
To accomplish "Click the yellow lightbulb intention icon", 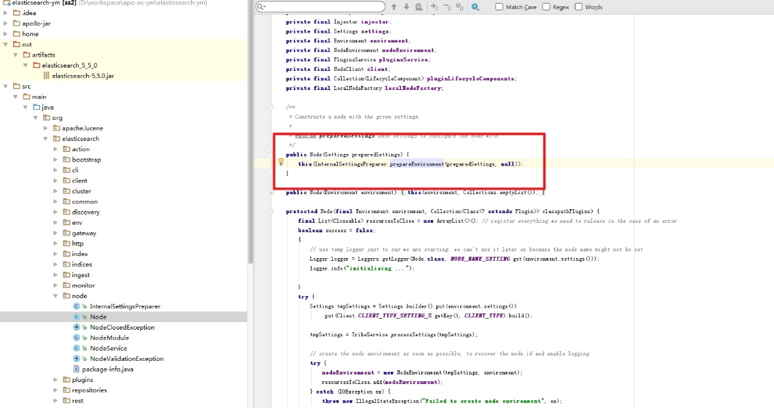I will (x=281, y=162).
